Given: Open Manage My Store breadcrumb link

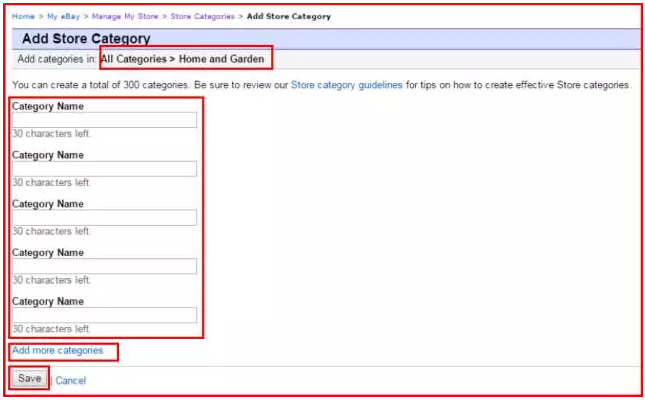Looking at the screenshot, I should click(x=125, y=17).
